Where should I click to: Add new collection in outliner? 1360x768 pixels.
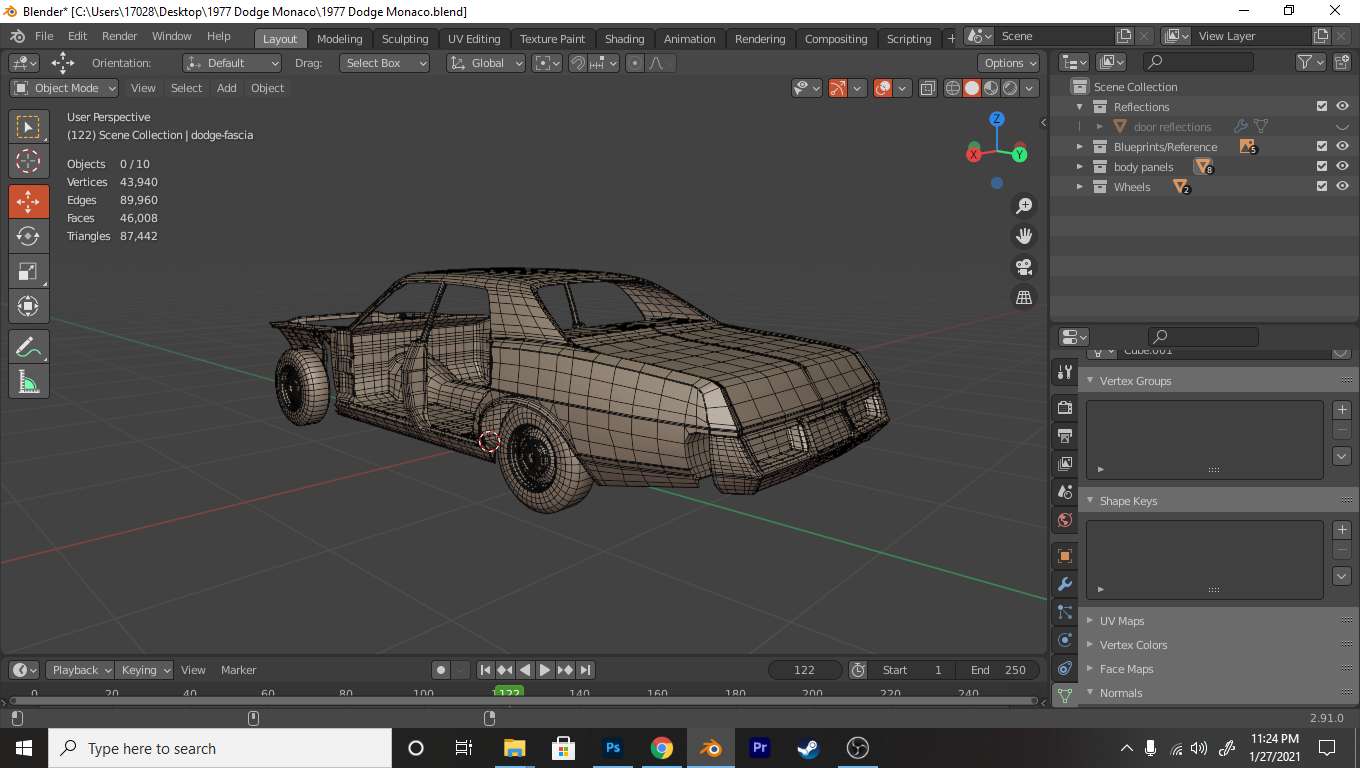tap(1342, 62)
